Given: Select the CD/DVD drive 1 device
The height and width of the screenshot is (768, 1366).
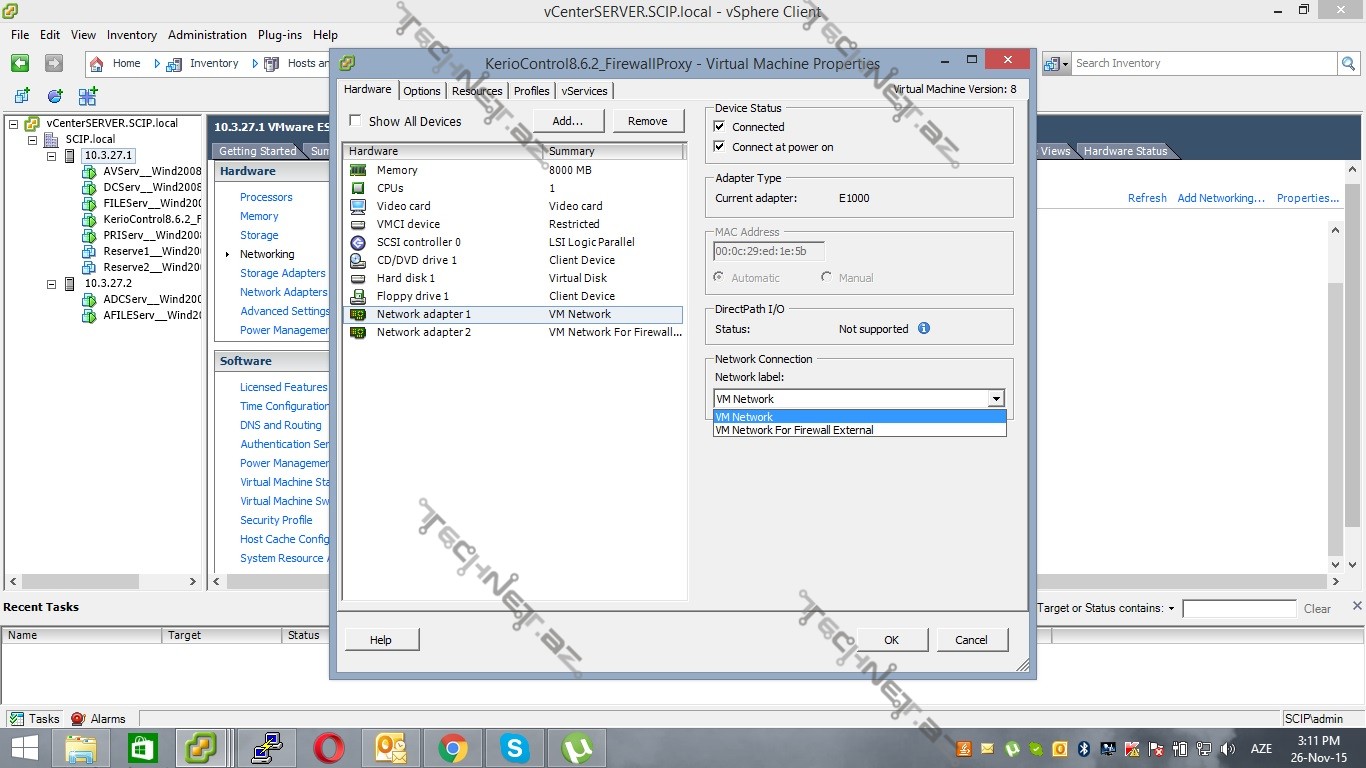Looking at the screenshot, I should click(x=416, y=260).
